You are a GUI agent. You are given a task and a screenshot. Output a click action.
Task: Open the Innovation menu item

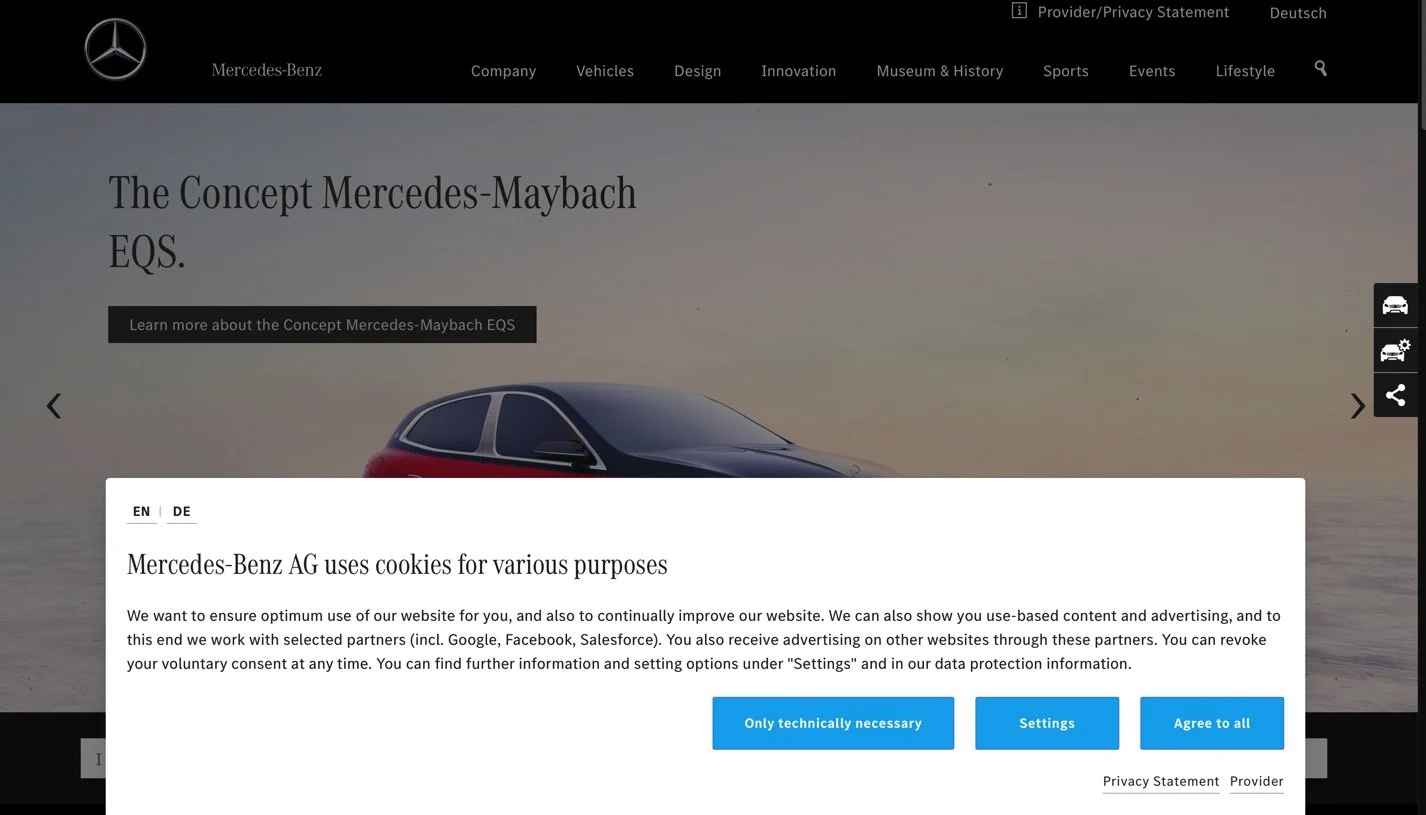[798, 71]
